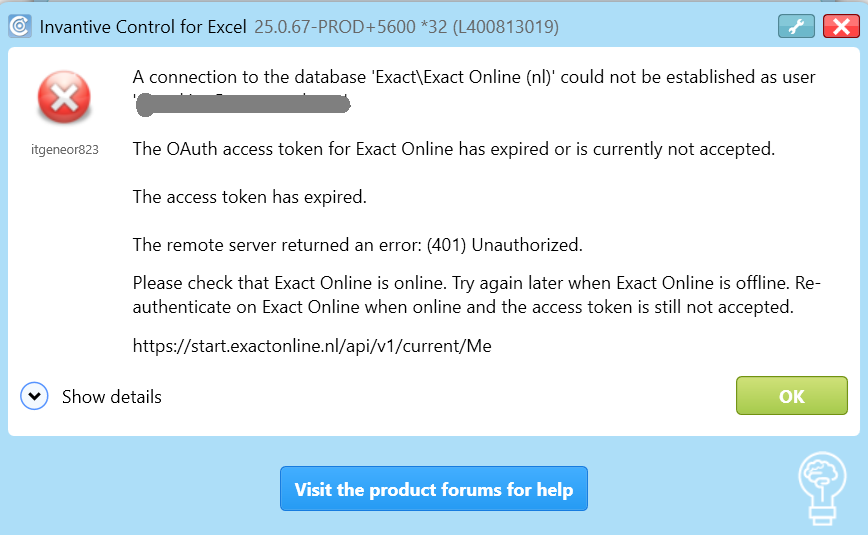Click the 'connection to the database' message line

474,77
